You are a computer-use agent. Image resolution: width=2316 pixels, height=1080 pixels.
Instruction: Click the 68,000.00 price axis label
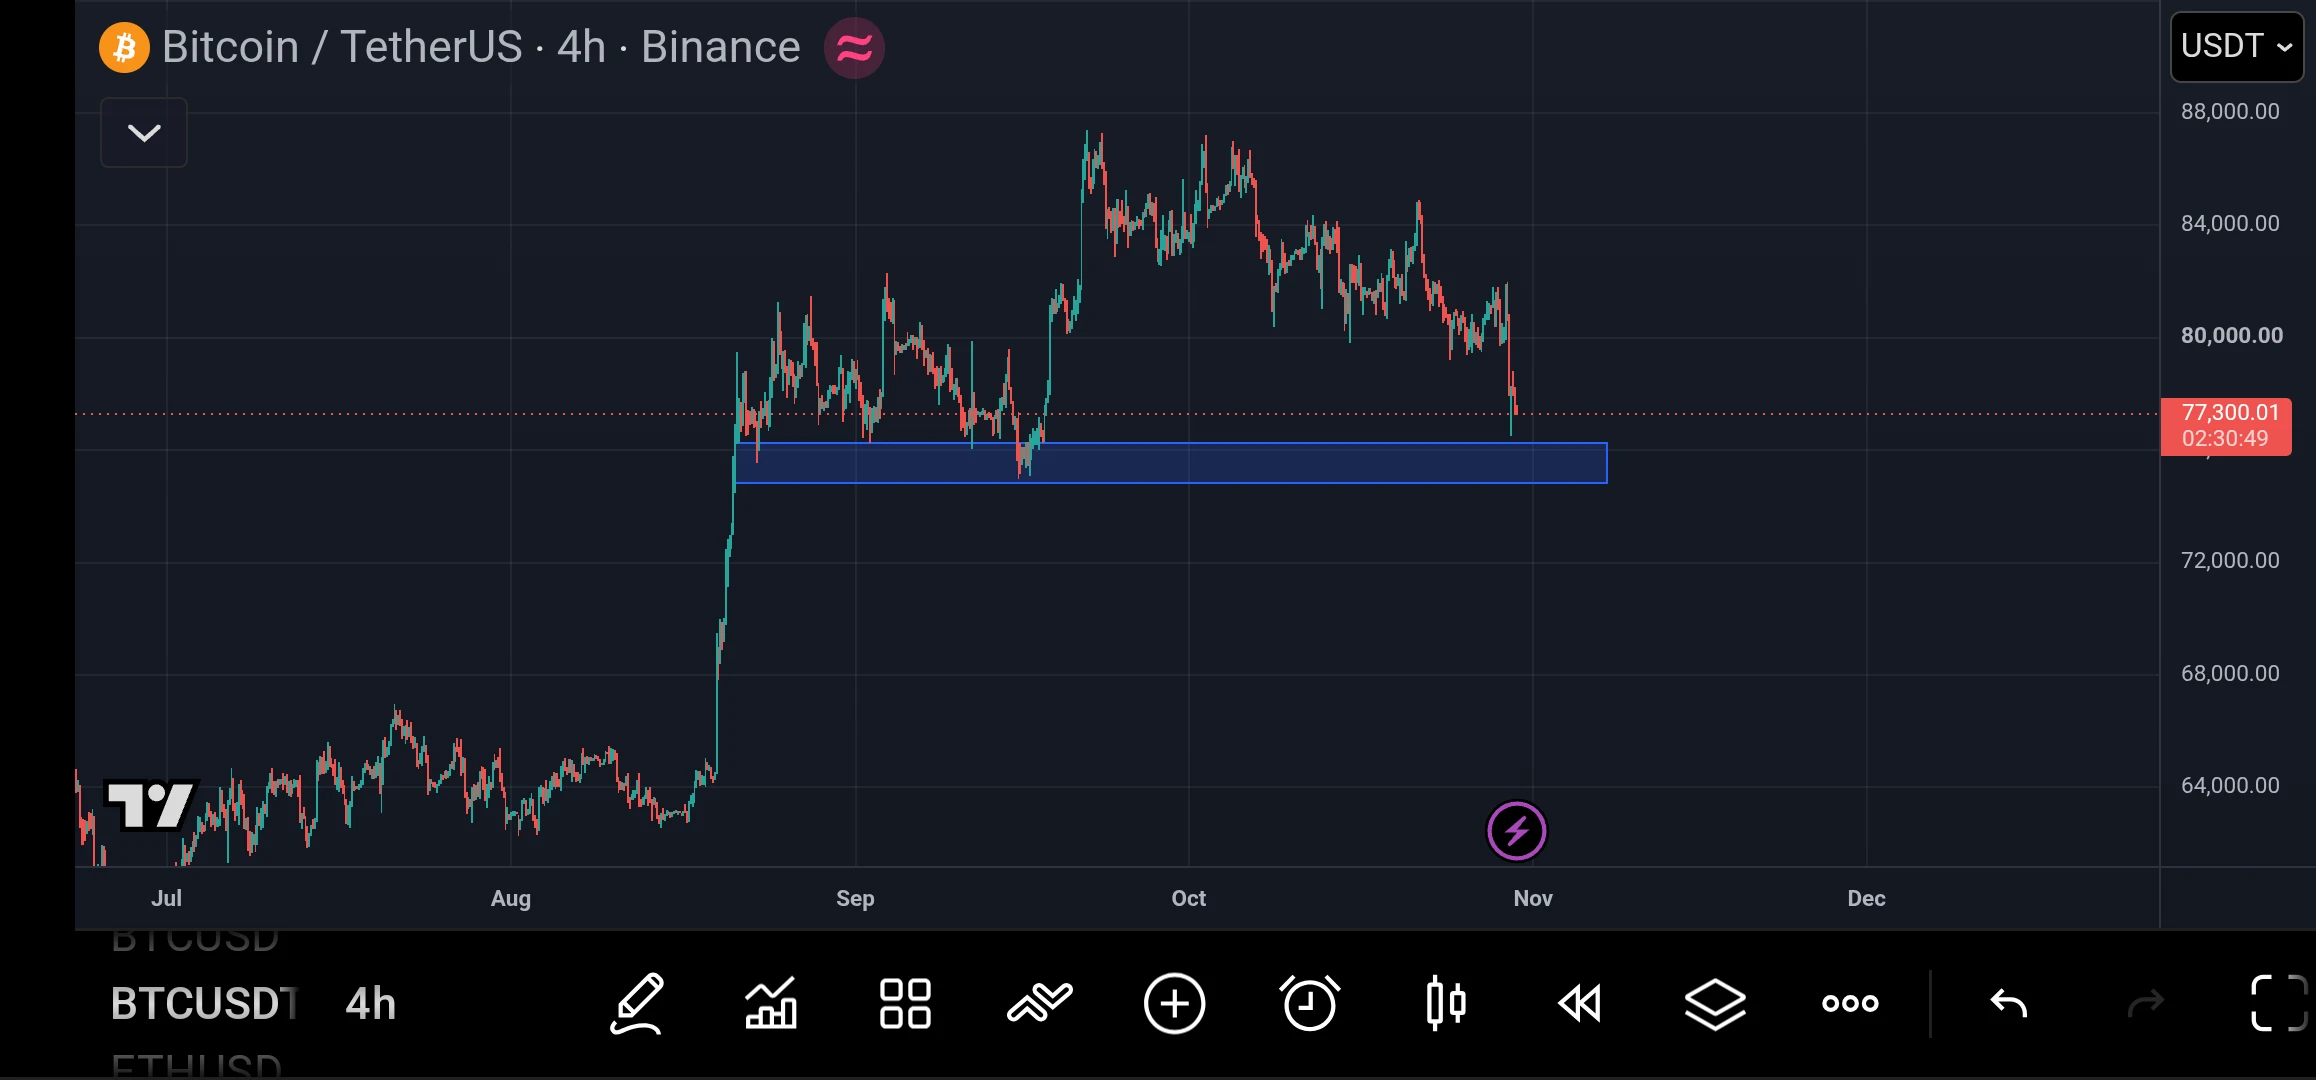(2231, 673)
